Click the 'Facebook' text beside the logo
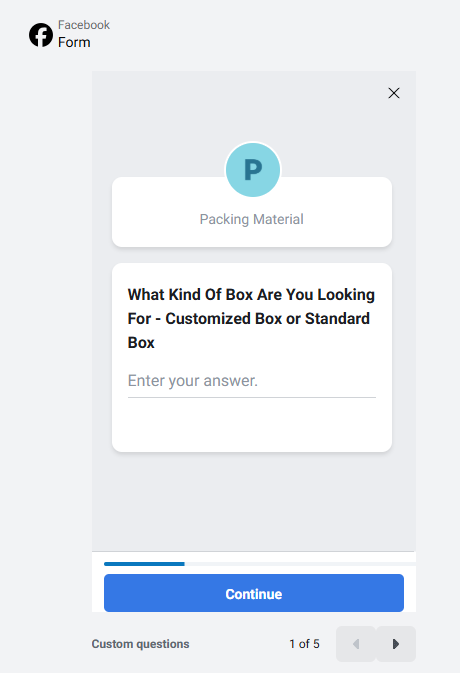Image resolution: width=460 pixels, height=673 pixels. [x=84, y=25]
